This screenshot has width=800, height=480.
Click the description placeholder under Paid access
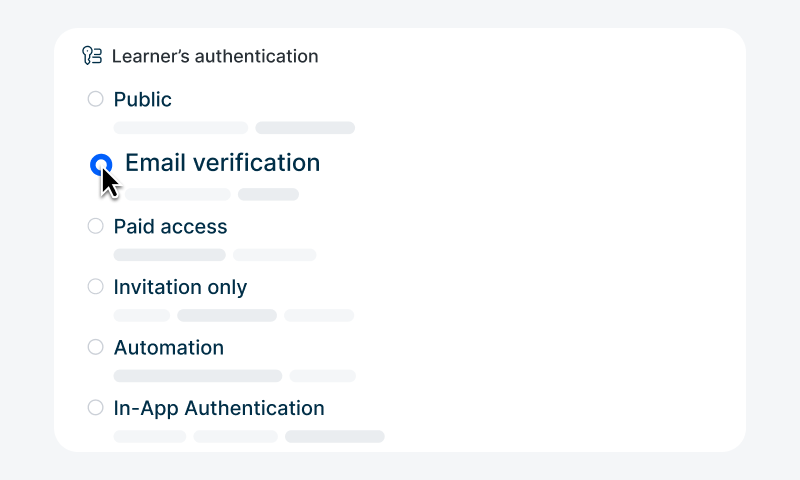(x=214, y=255)
